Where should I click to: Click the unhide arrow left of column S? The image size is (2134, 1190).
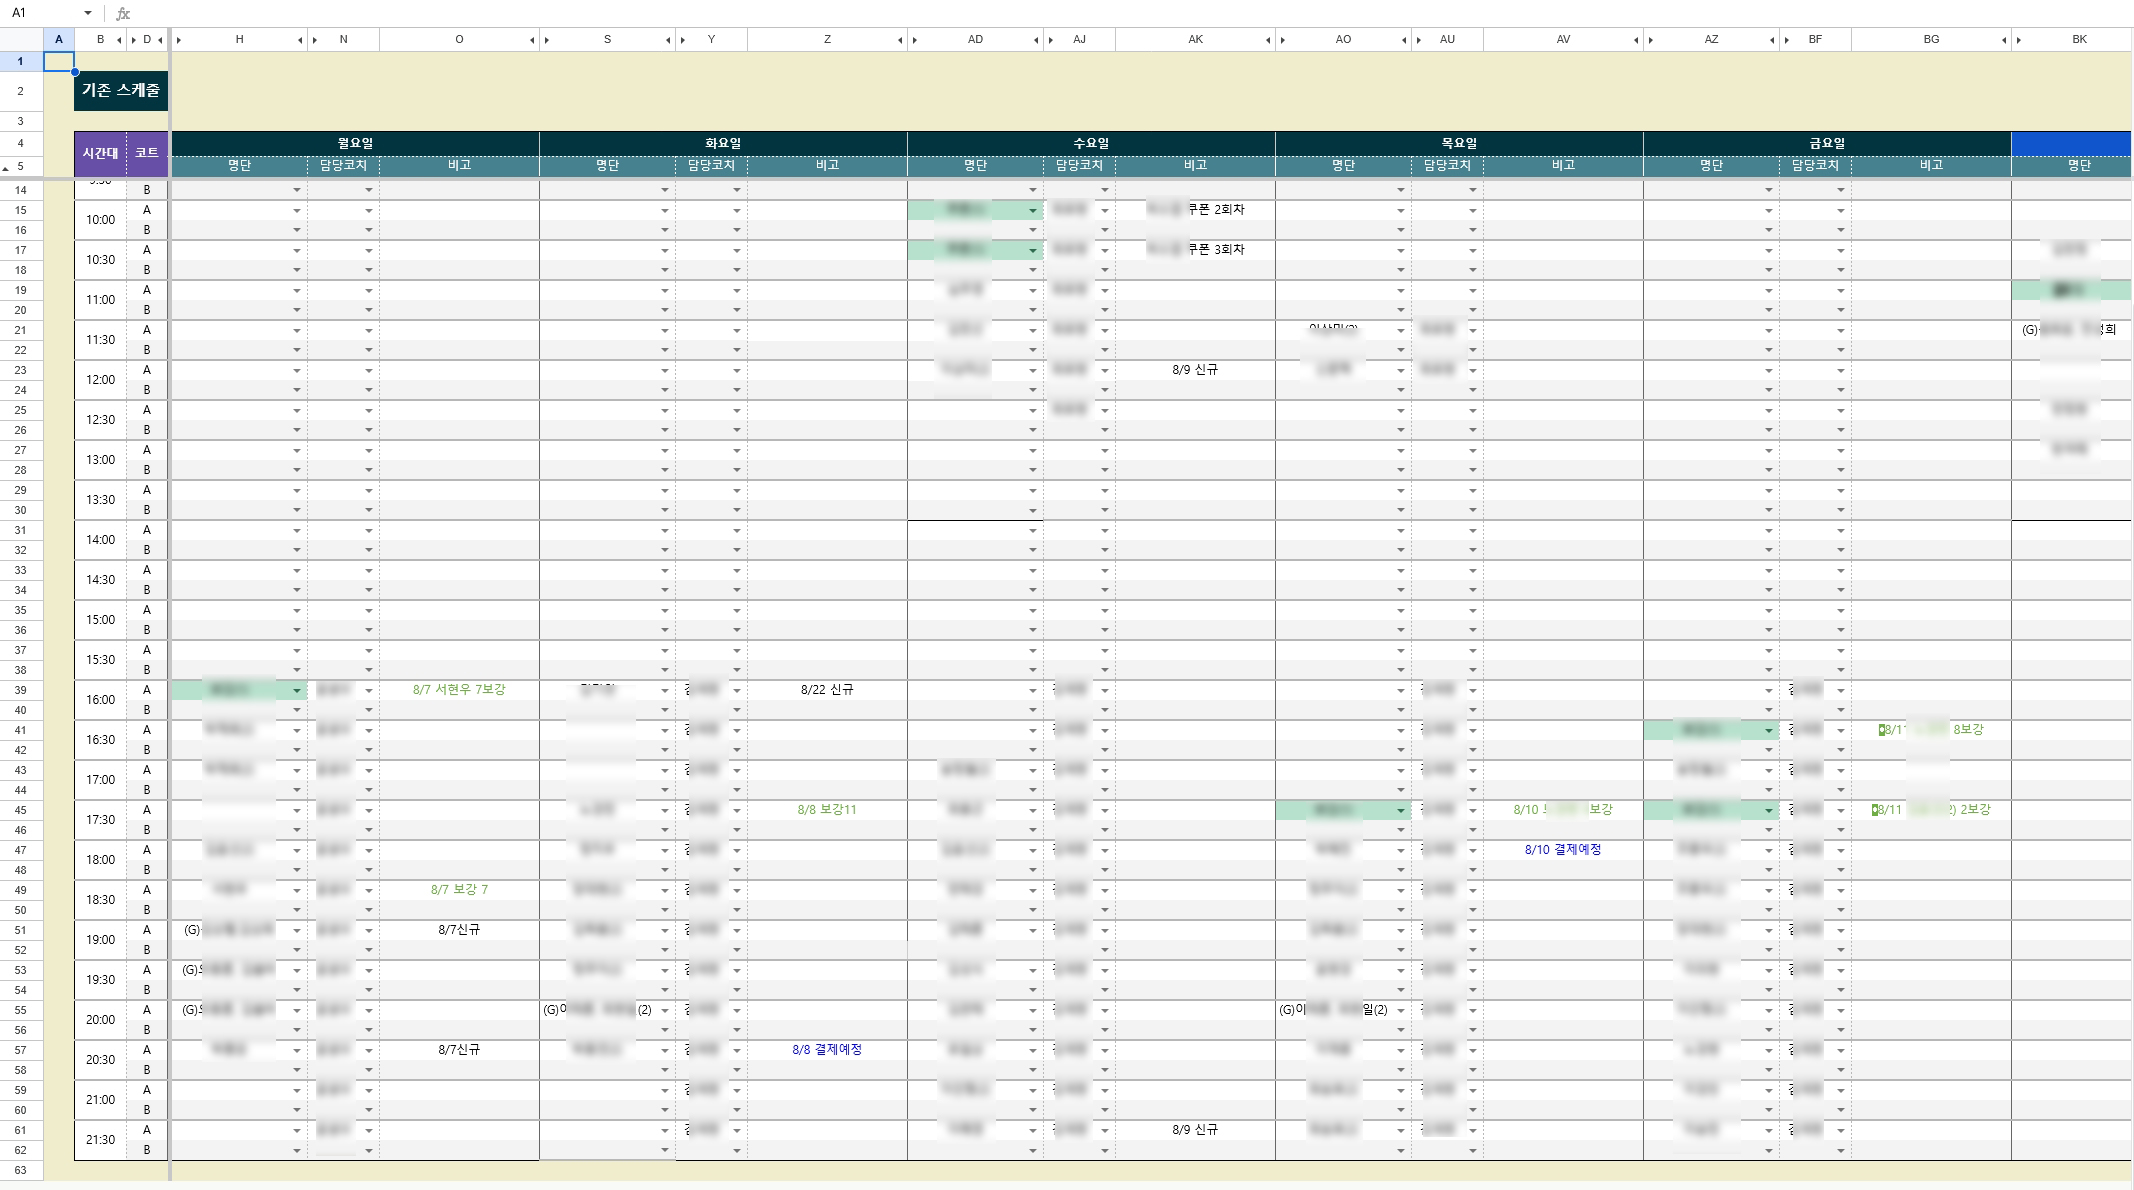[547, 40]
